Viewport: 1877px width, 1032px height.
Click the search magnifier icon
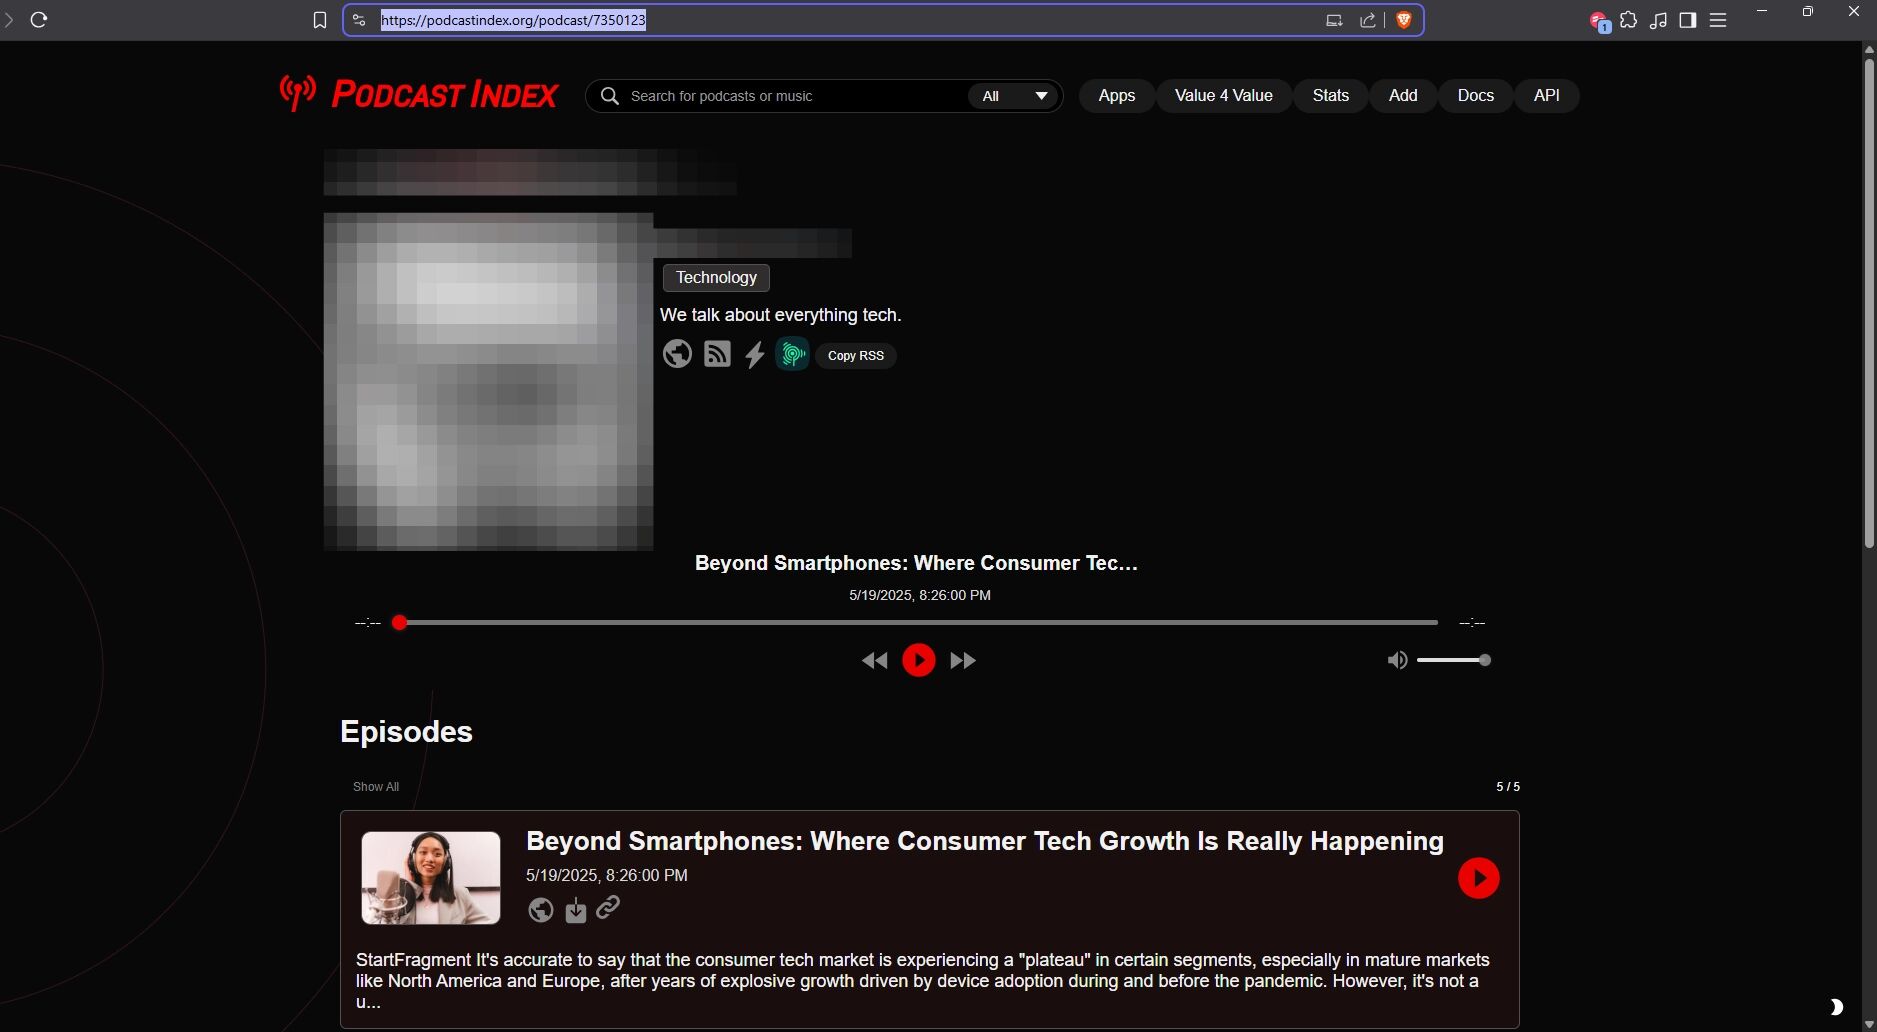pos(609,96)
